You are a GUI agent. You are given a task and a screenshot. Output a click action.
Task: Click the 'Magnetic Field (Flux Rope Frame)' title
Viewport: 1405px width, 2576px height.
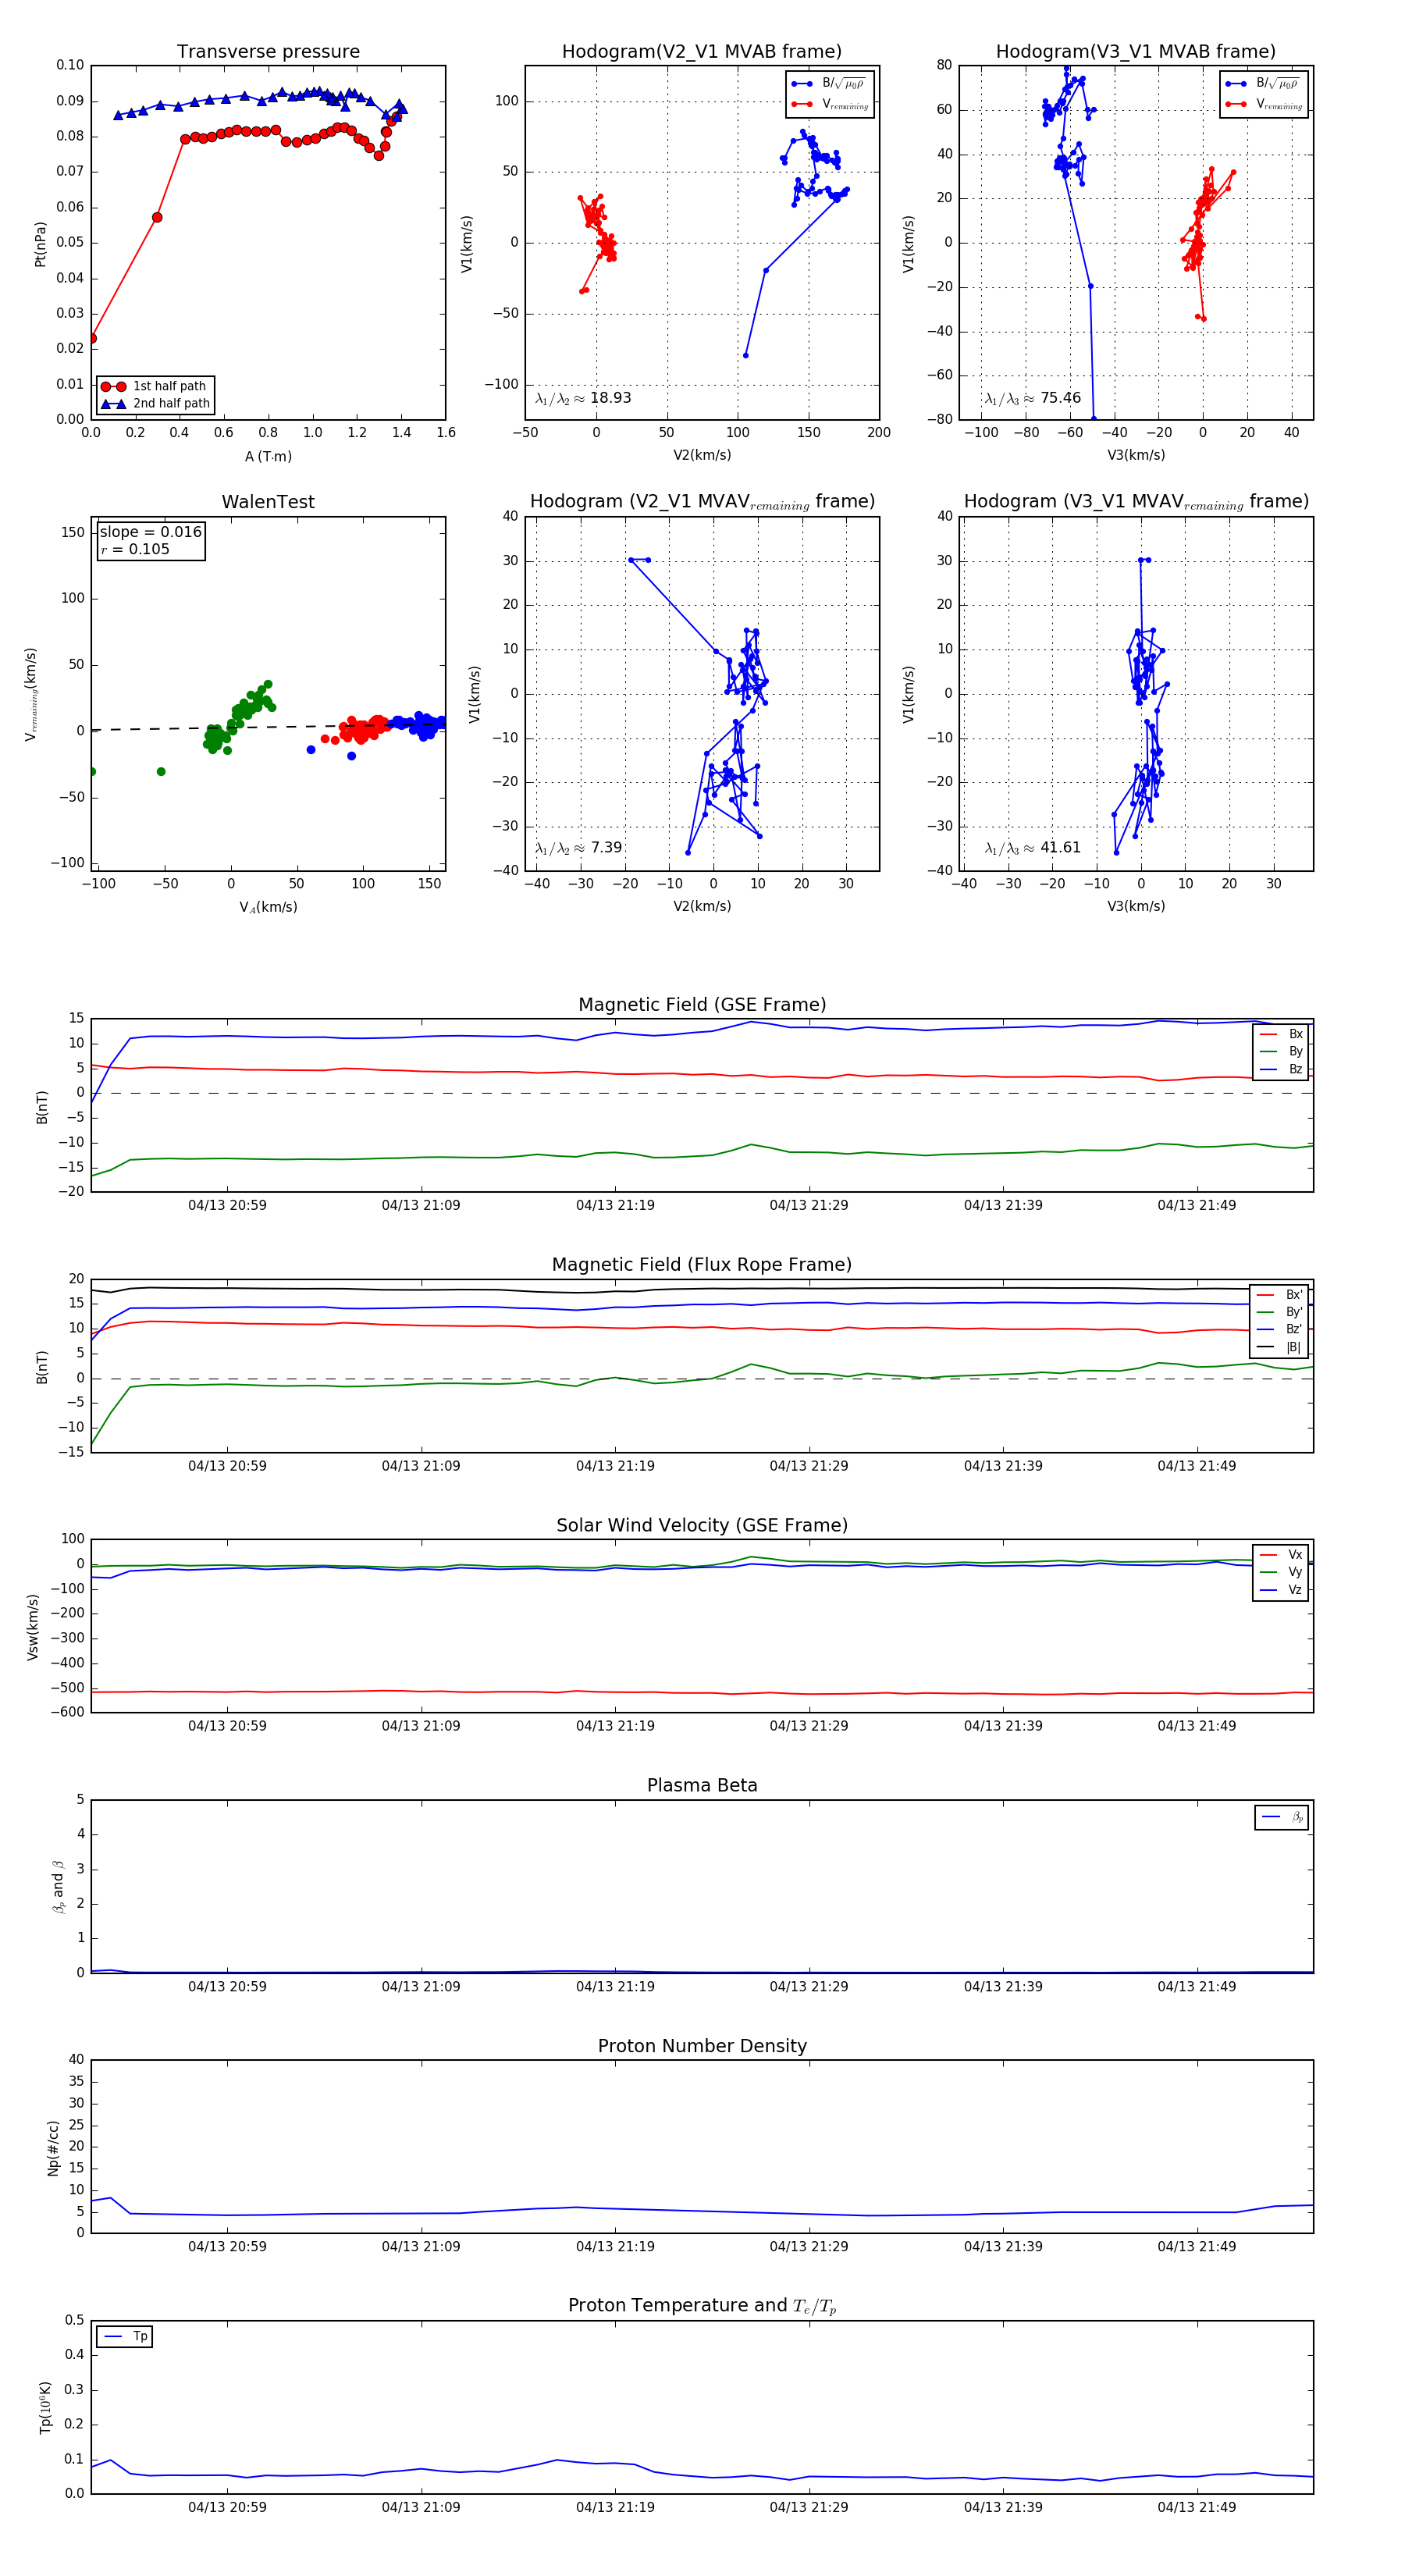click(x=702, y=1265)
